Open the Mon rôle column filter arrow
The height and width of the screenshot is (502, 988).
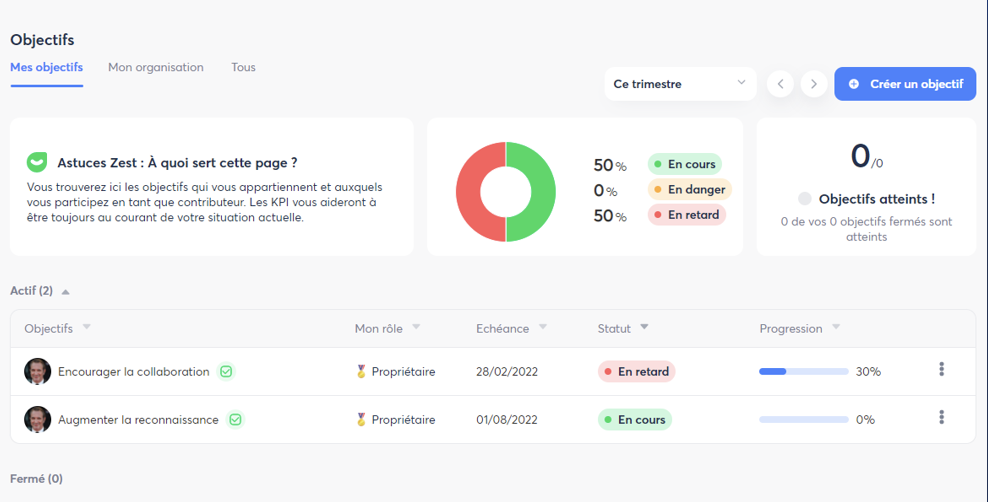(416, 327)
